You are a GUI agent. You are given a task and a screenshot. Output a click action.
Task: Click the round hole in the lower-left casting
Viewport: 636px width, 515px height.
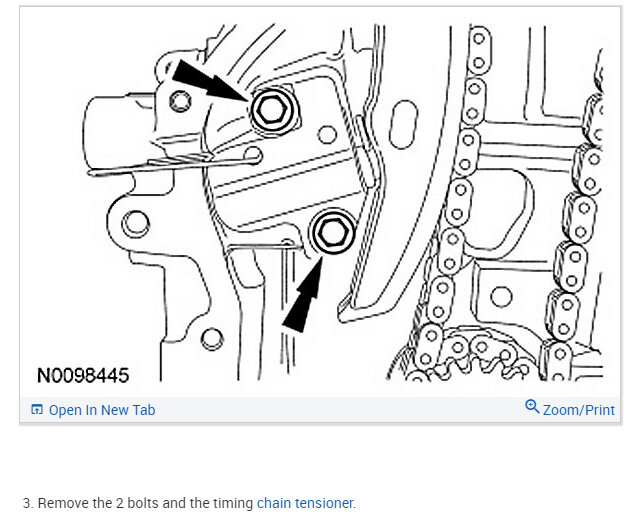(x=135, y=224)
